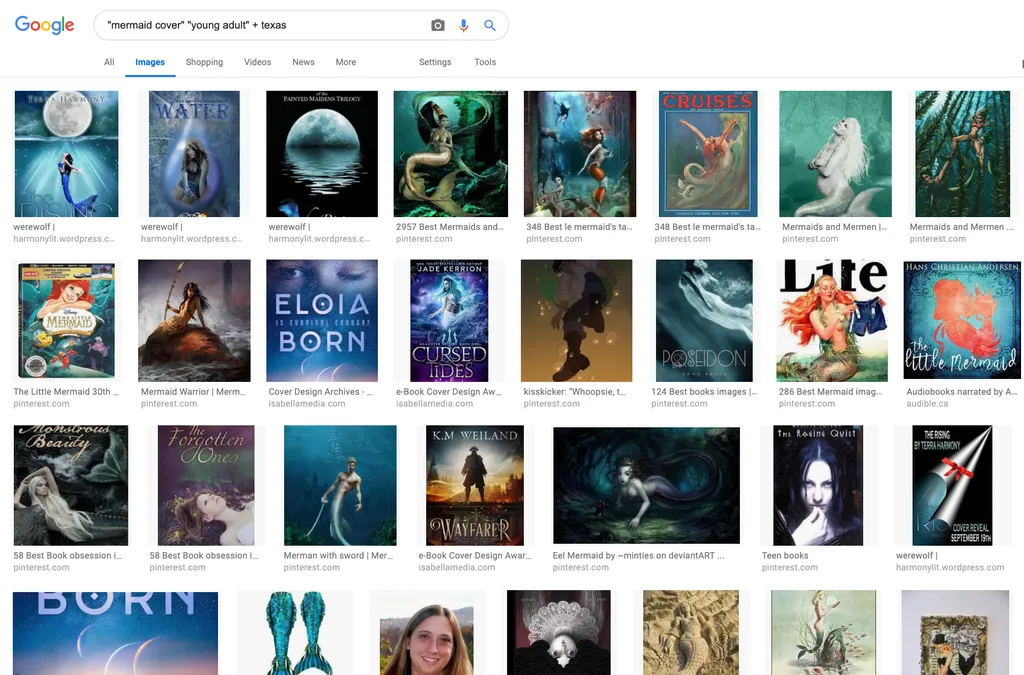This screenshot has height=675, width=1024.
Task: Switch to the Shopping tab
Action: [x=204, y=62]
